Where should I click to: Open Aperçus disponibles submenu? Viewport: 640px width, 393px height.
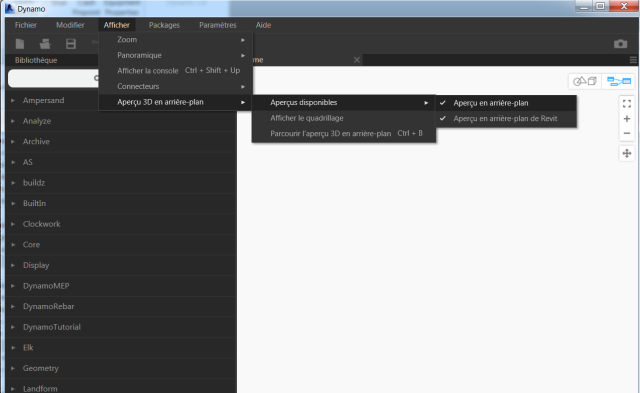(x=344, y=102)
